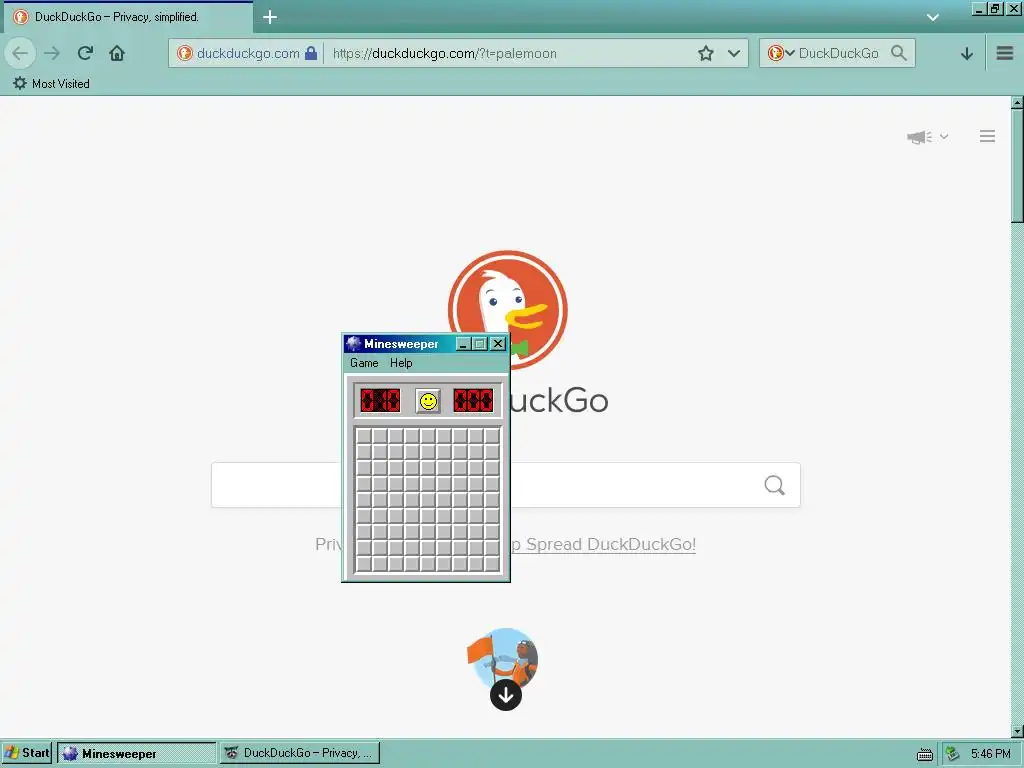1024x768 pixels.
Task: Click the DuckDuckGo duck logo
Action: tap(507, 310)
